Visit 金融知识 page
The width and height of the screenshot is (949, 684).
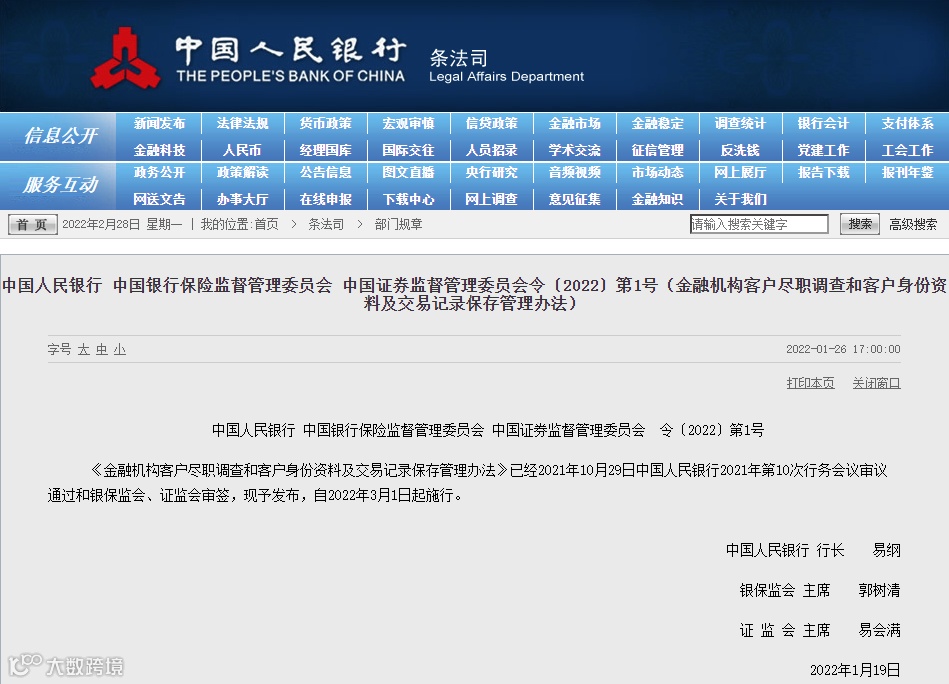point(657,199)
